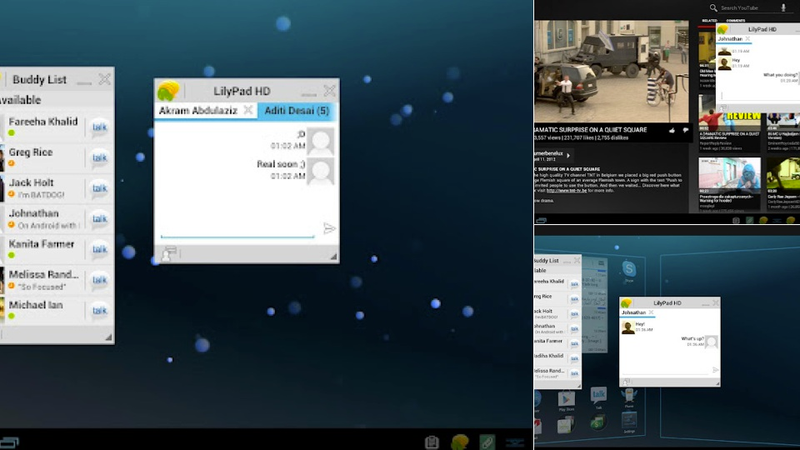The width and height of the screenshot is (800, 450).
Task: Open green dollar sign app icon
Action: pos(597,422)
